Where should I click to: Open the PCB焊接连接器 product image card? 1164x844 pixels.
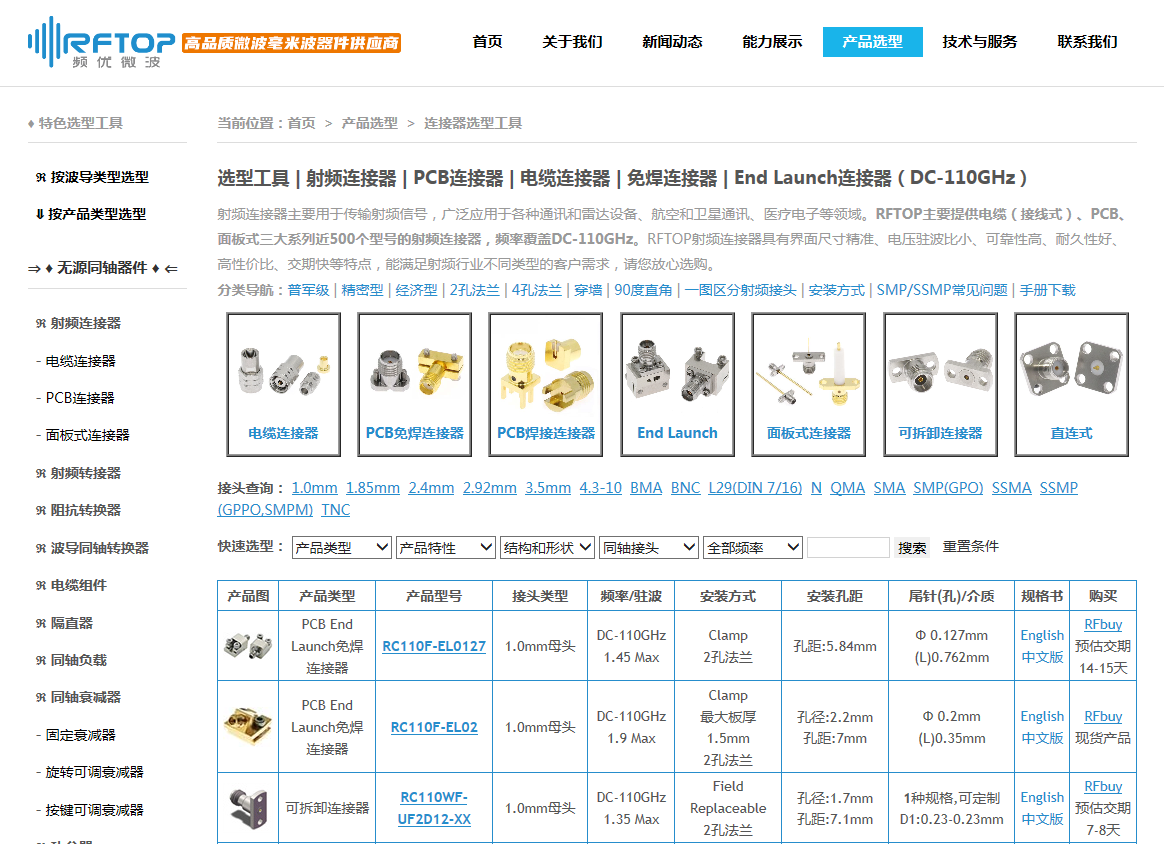tap(546, 385)
